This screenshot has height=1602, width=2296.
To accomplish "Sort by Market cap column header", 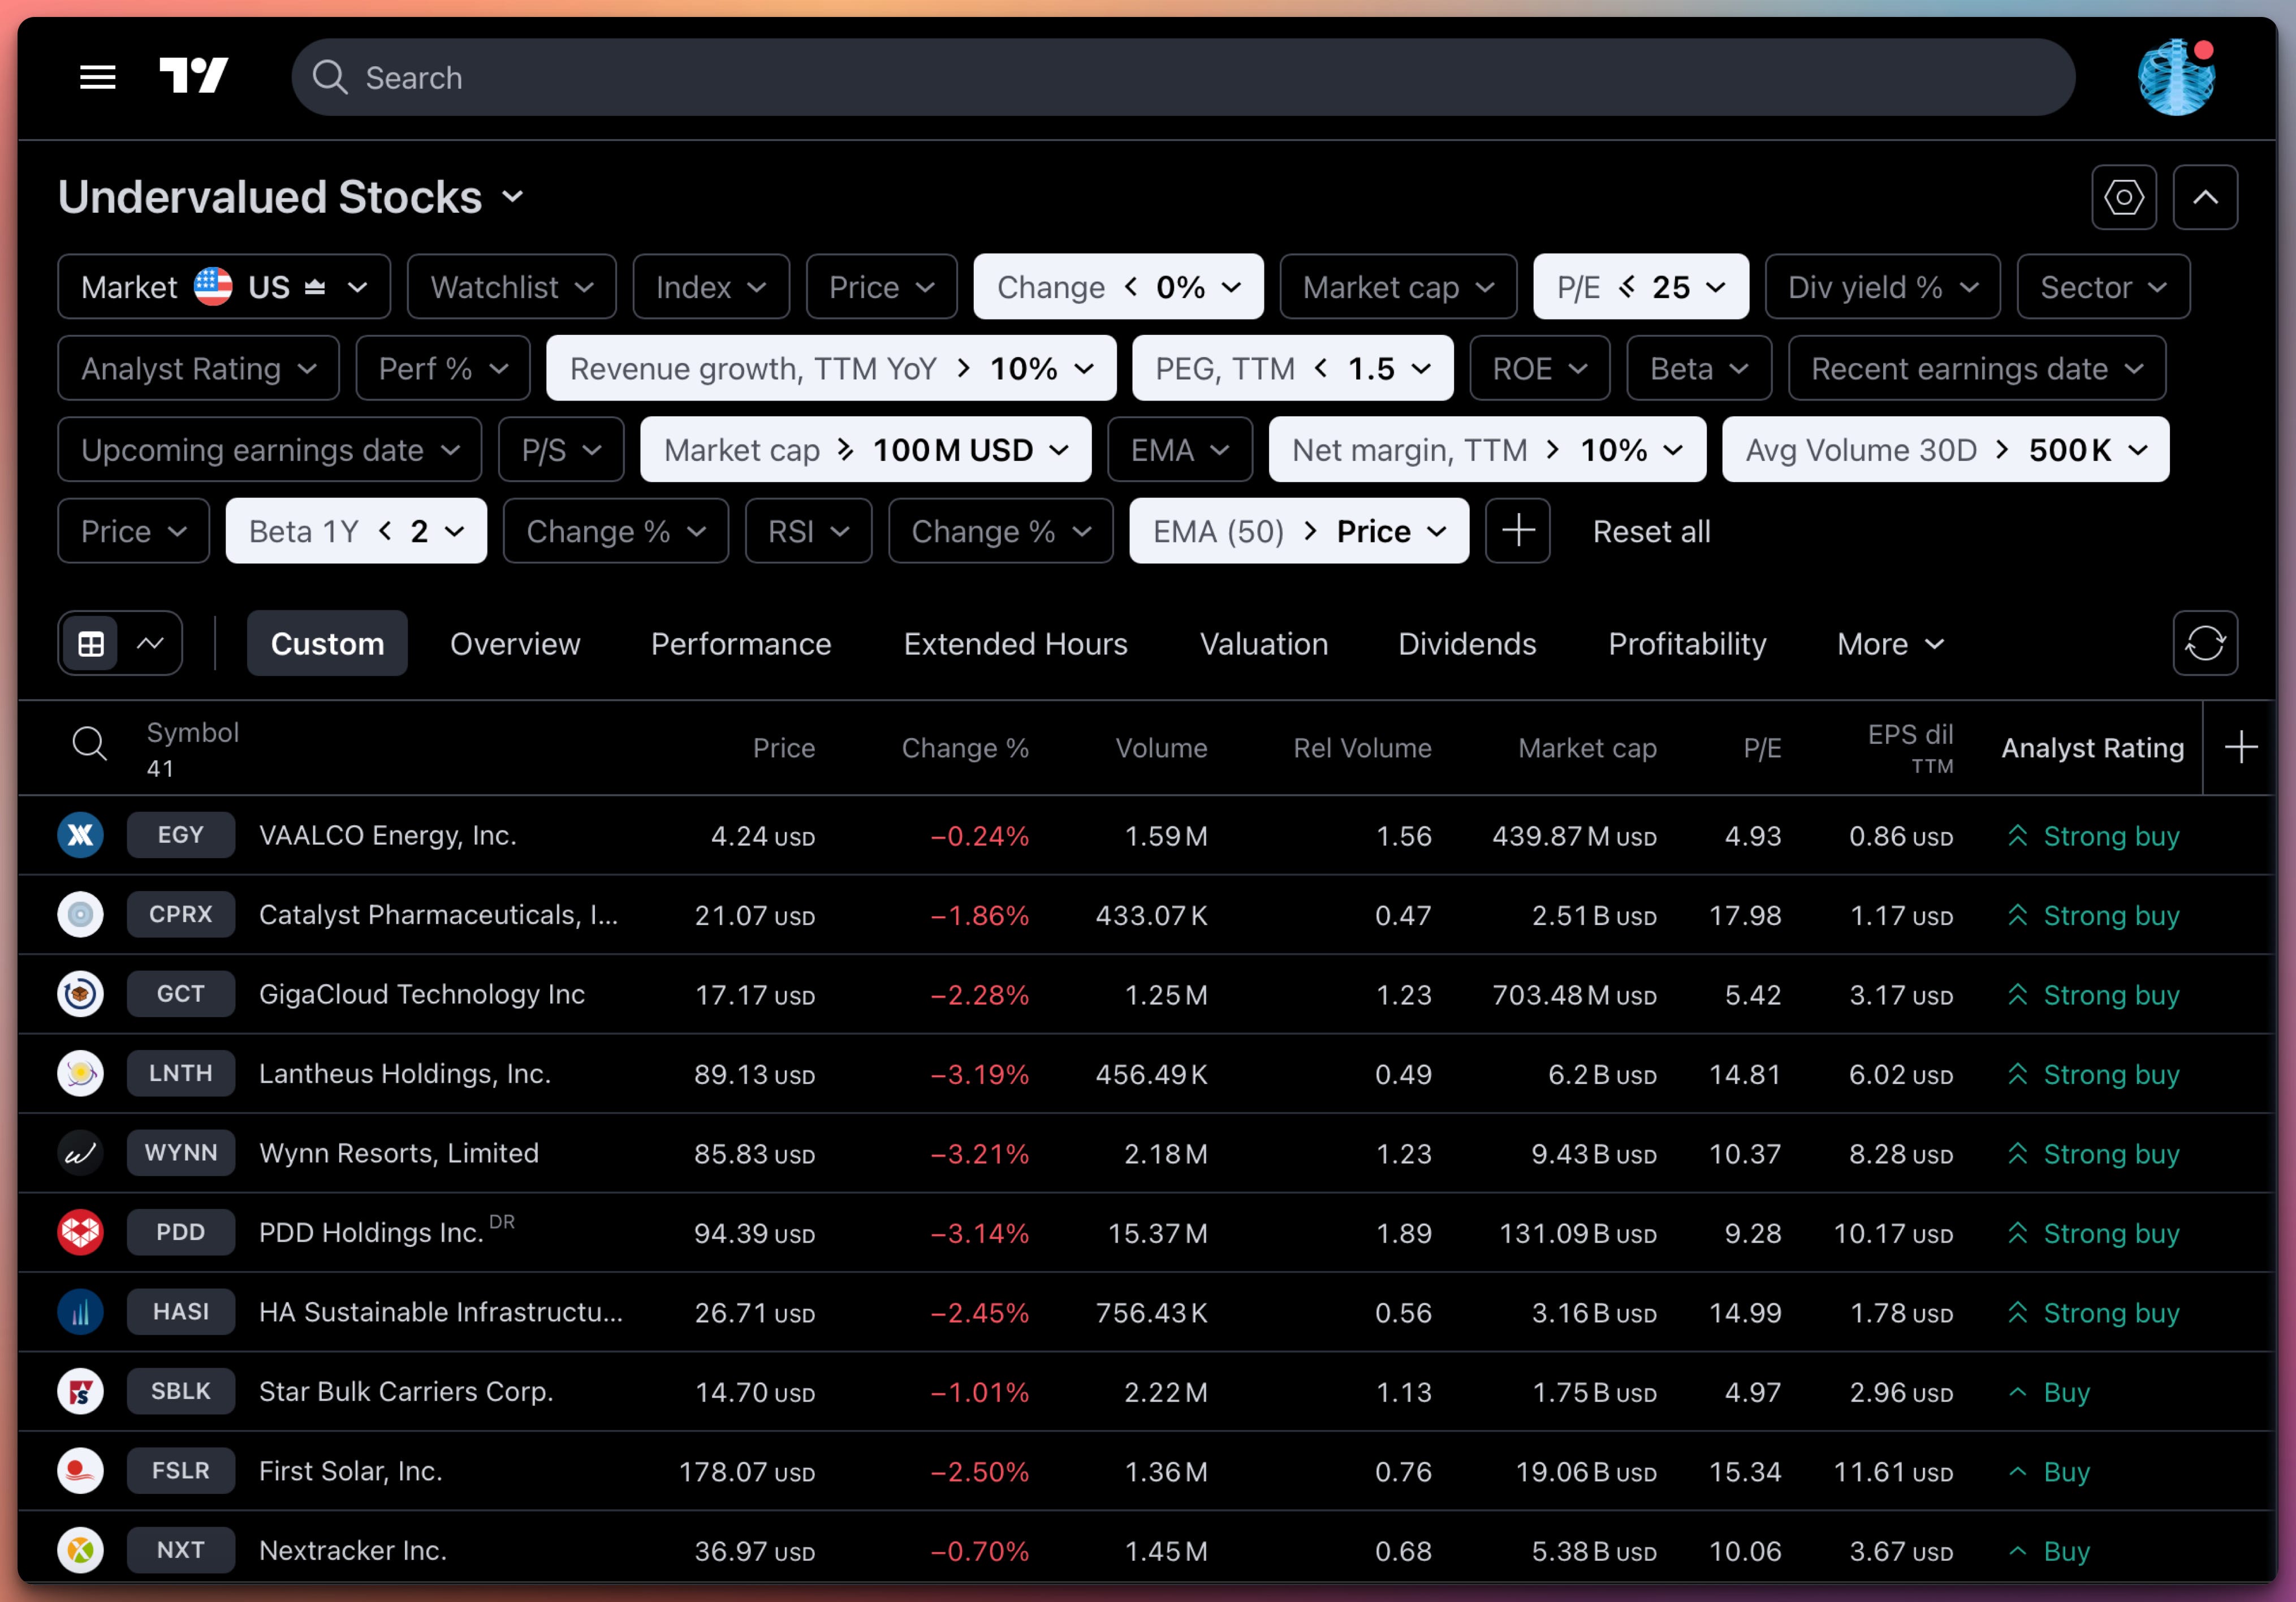I will (1587, 747).
